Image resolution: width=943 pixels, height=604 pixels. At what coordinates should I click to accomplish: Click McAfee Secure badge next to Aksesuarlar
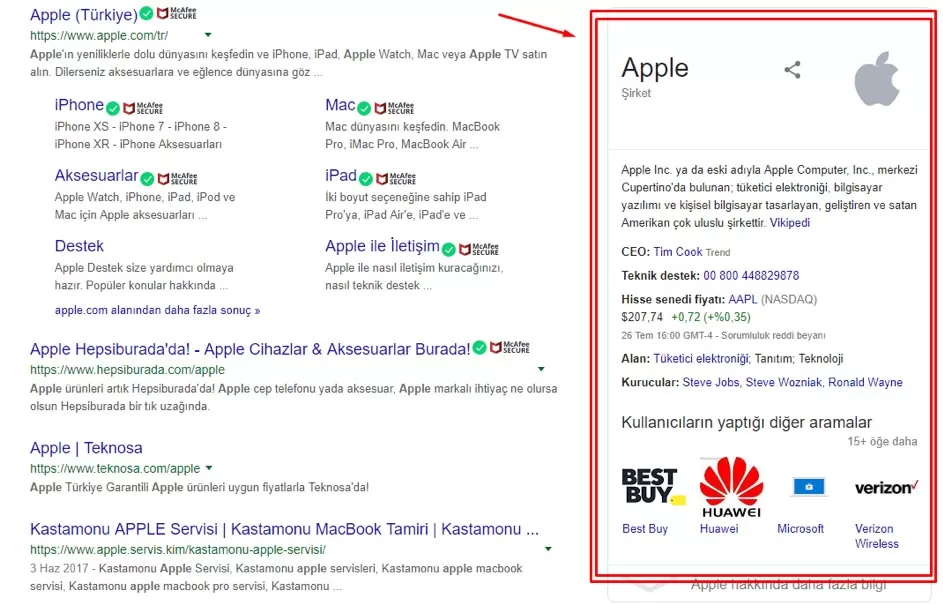(177, 179)
